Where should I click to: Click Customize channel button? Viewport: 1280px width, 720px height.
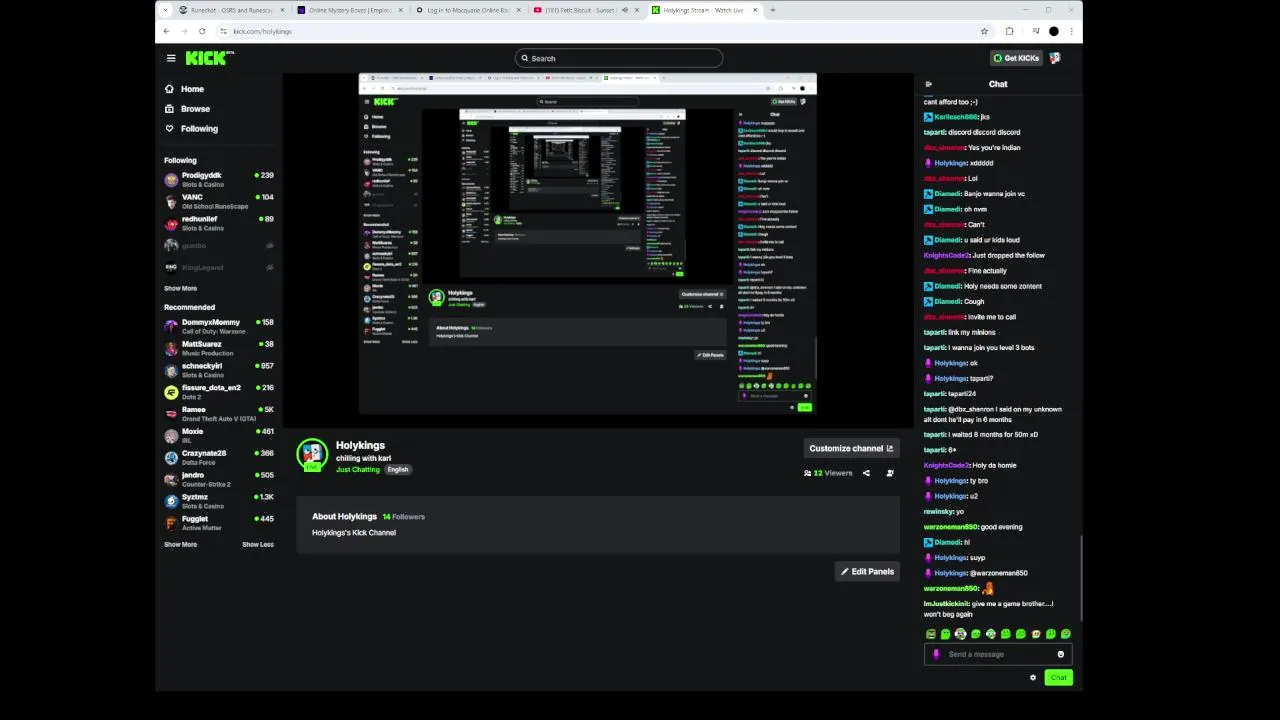pyautogui.click(x=851, y=448)
